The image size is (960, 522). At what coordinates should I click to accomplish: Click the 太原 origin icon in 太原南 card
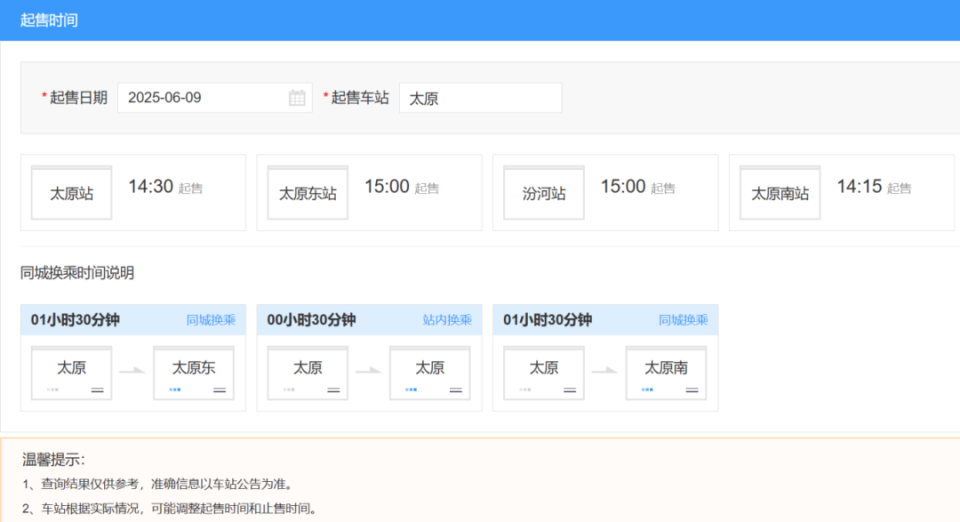(544, 373)
